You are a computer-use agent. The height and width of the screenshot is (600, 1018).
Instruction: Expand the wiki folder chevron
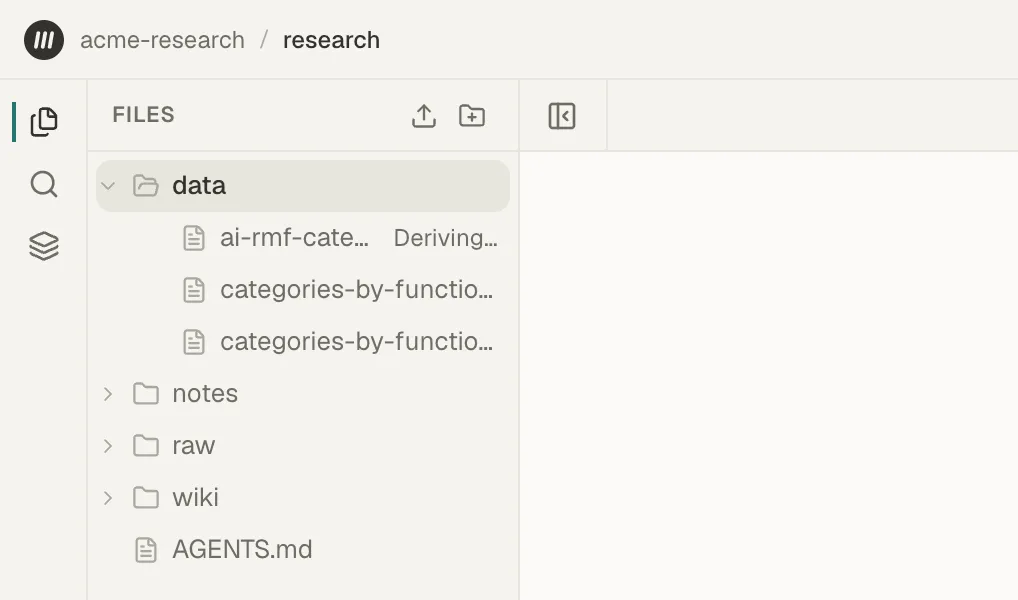click(x=108, y=497)
